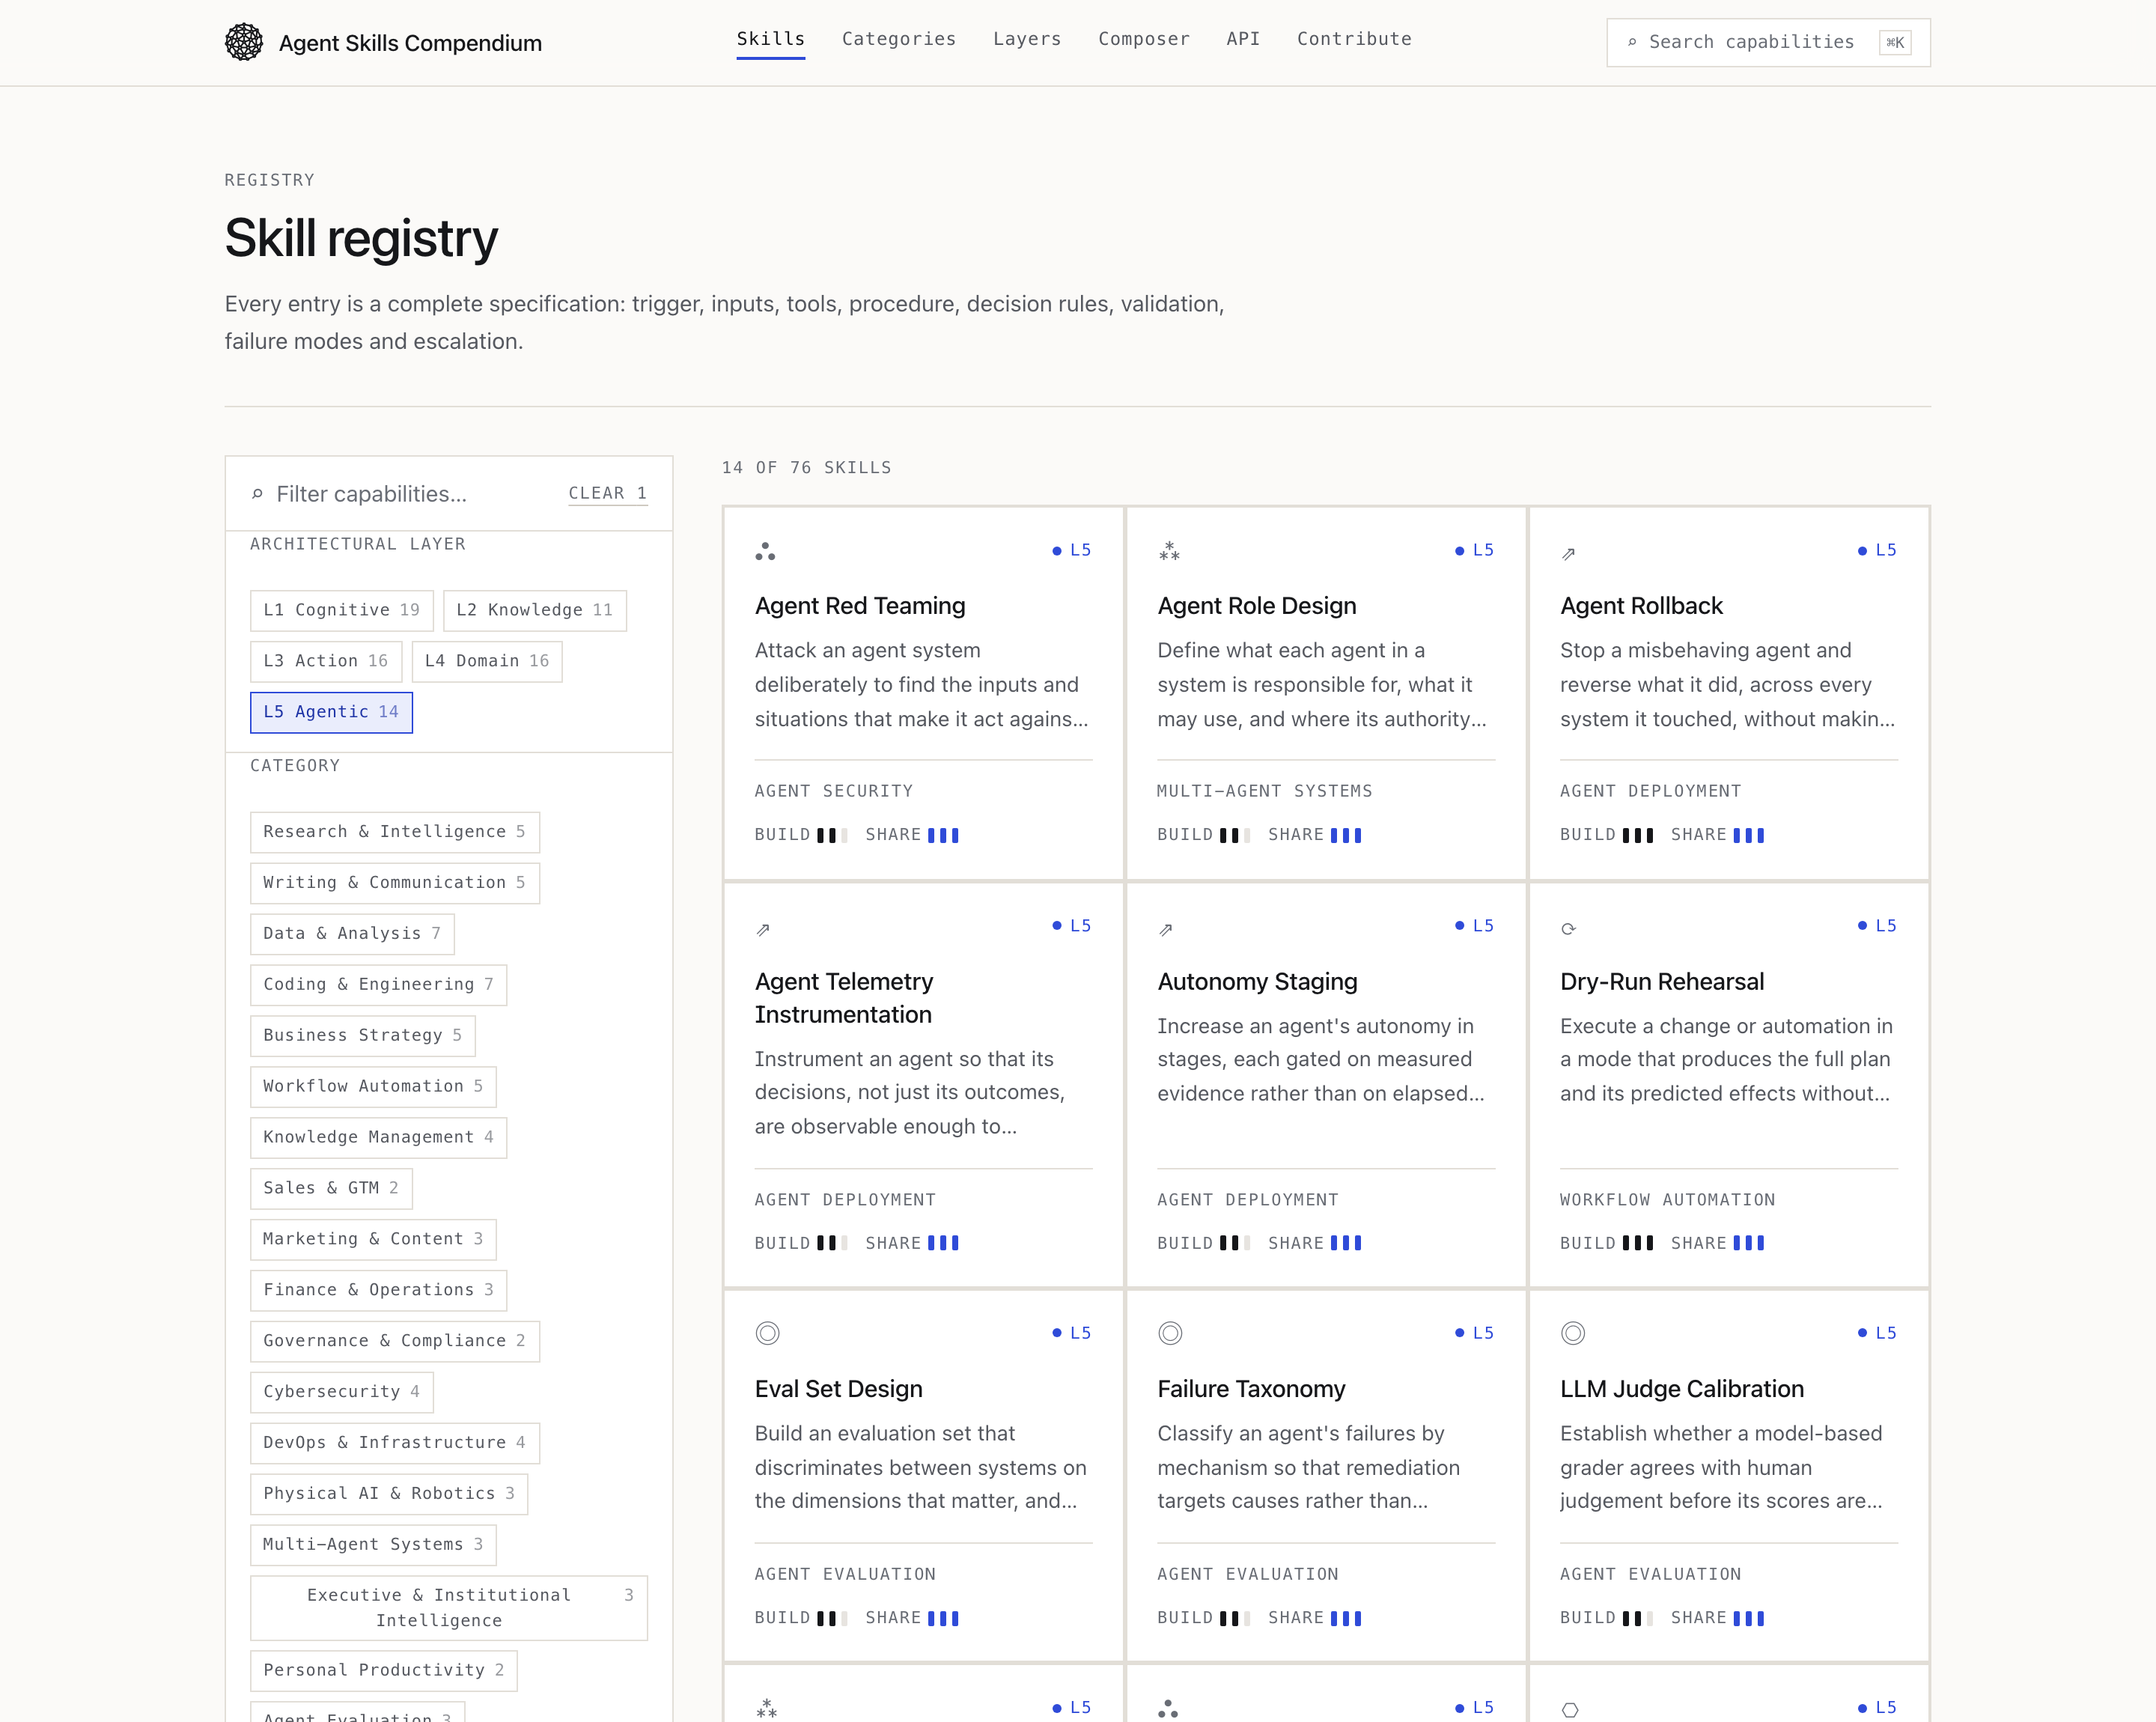
Task: Click the Failure Taxonomy target icon
Action: (x=1170, y=1333)
